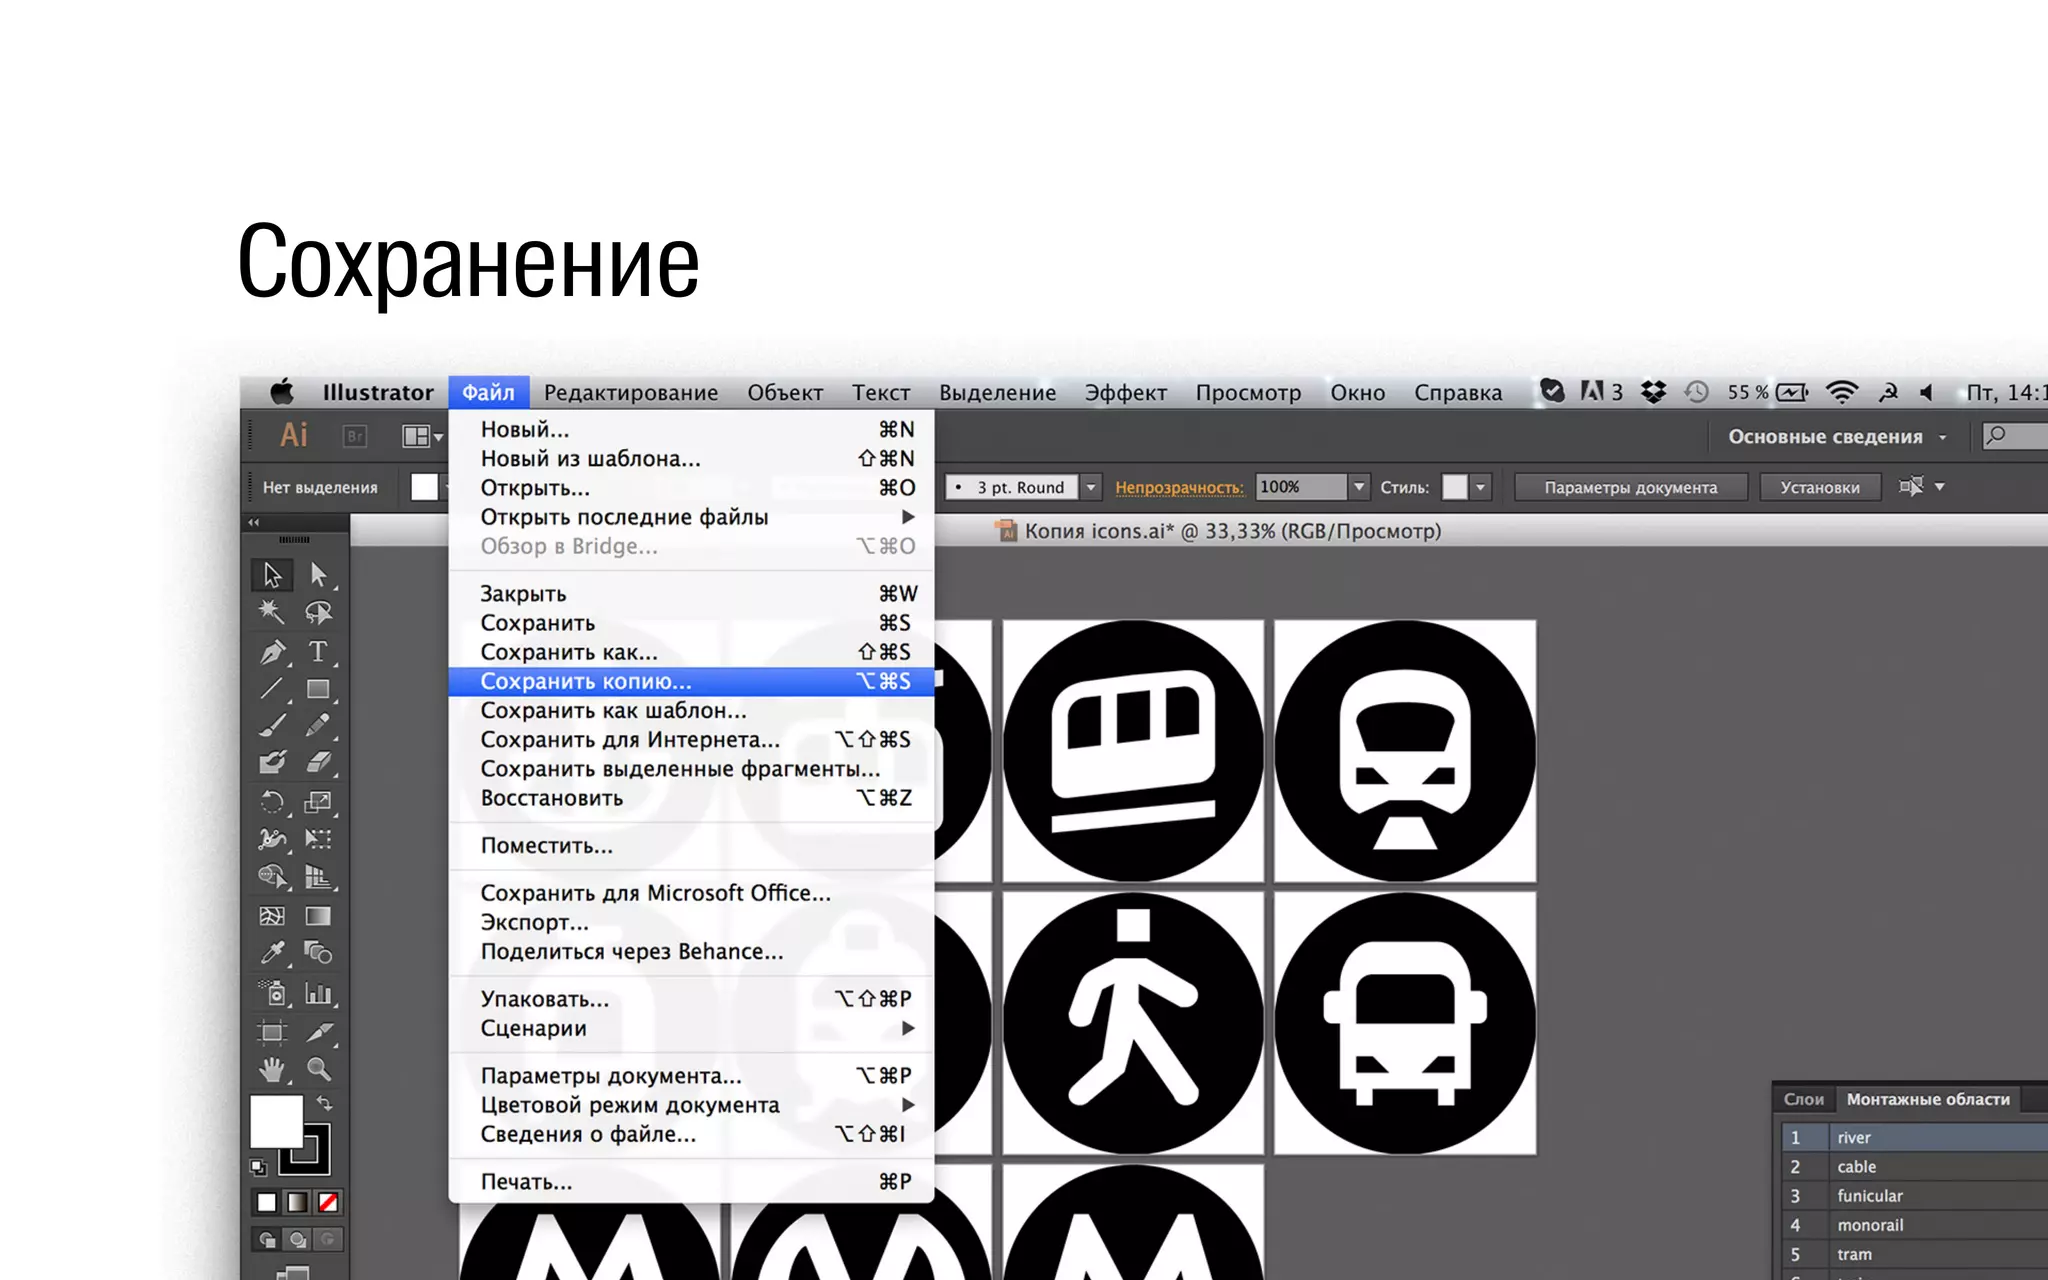Switch to Color paint mode button
This screenshot has height=1280, width=2048.
pos(266,1202)
